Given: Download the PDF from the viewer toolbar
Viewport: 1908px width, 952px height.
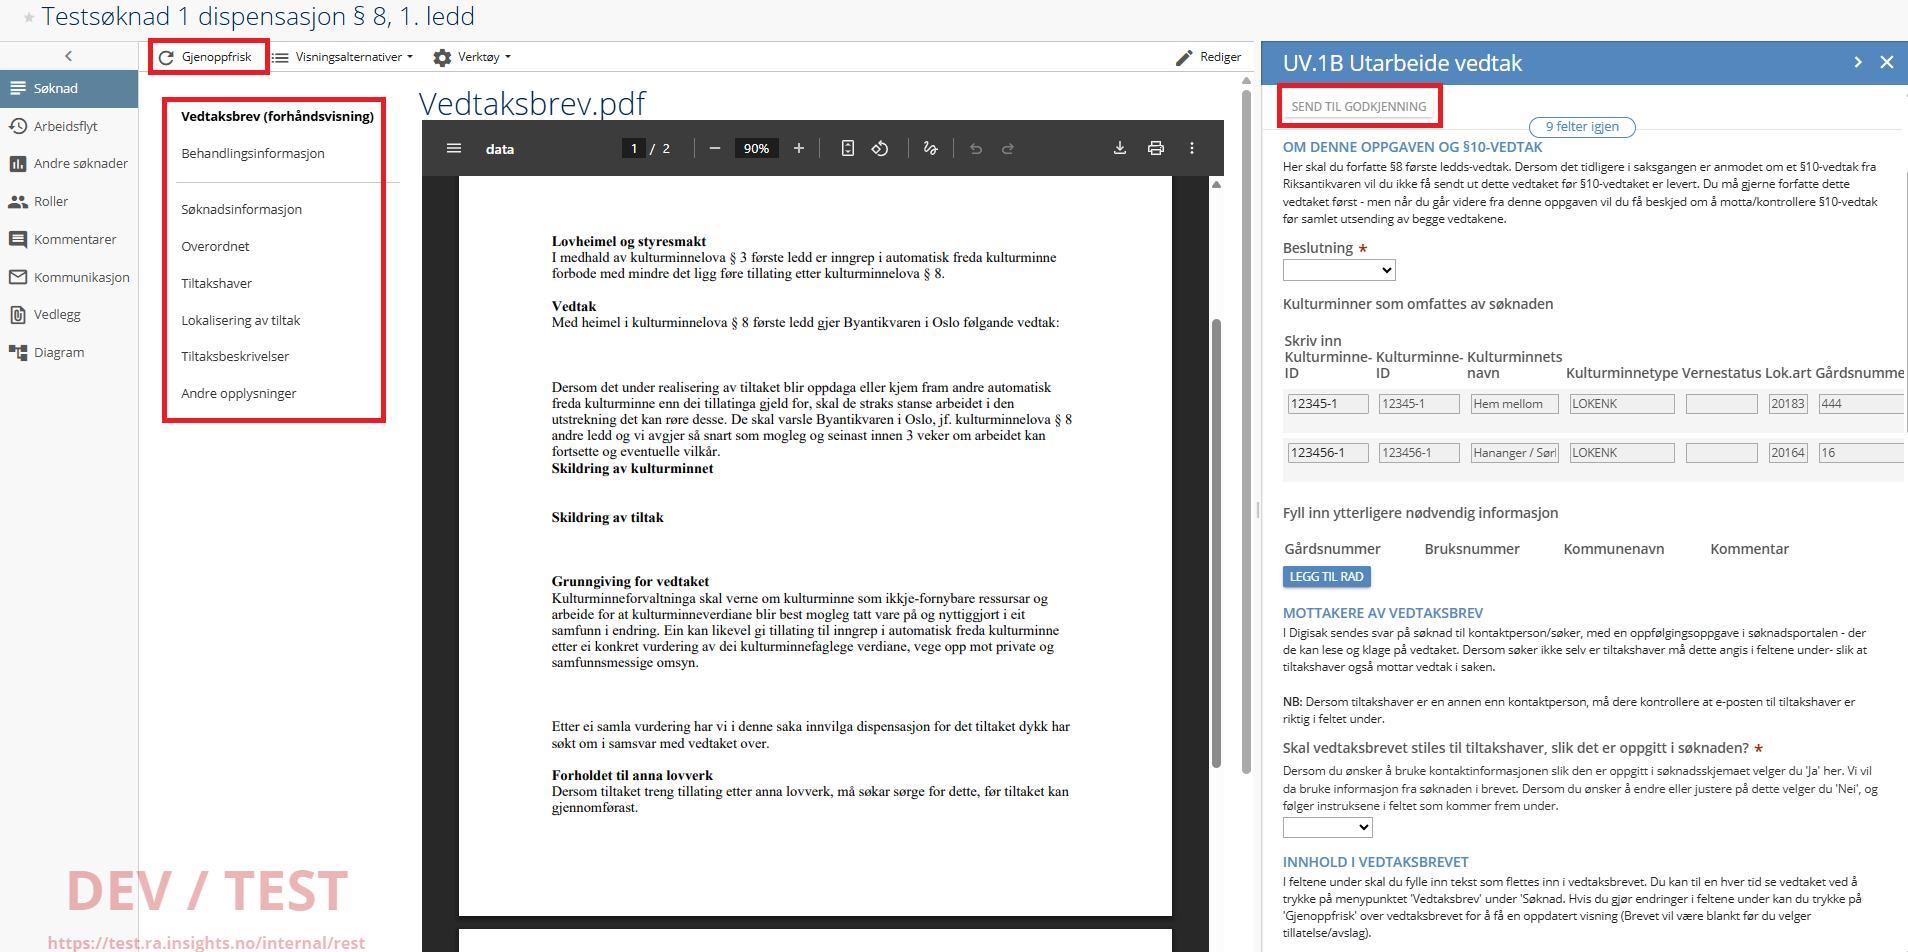Looking at the screenshot, I should click(x=1119, y=148).
